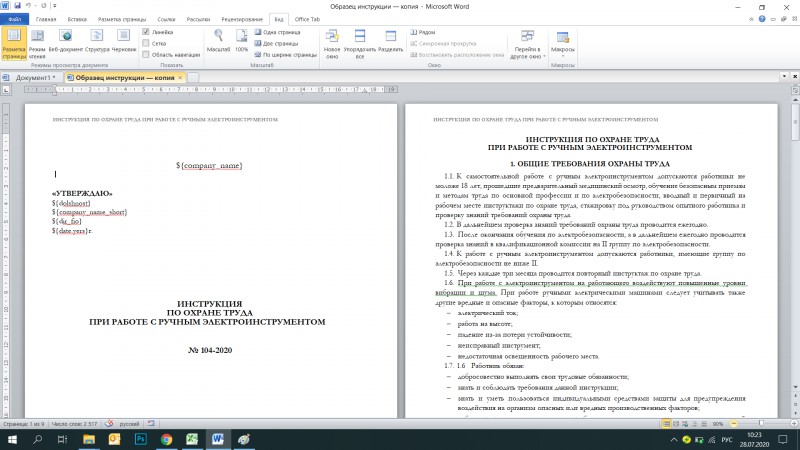The image size is (800, 450).
Task: Open the Веб-документ view
Action: point(65,41)
